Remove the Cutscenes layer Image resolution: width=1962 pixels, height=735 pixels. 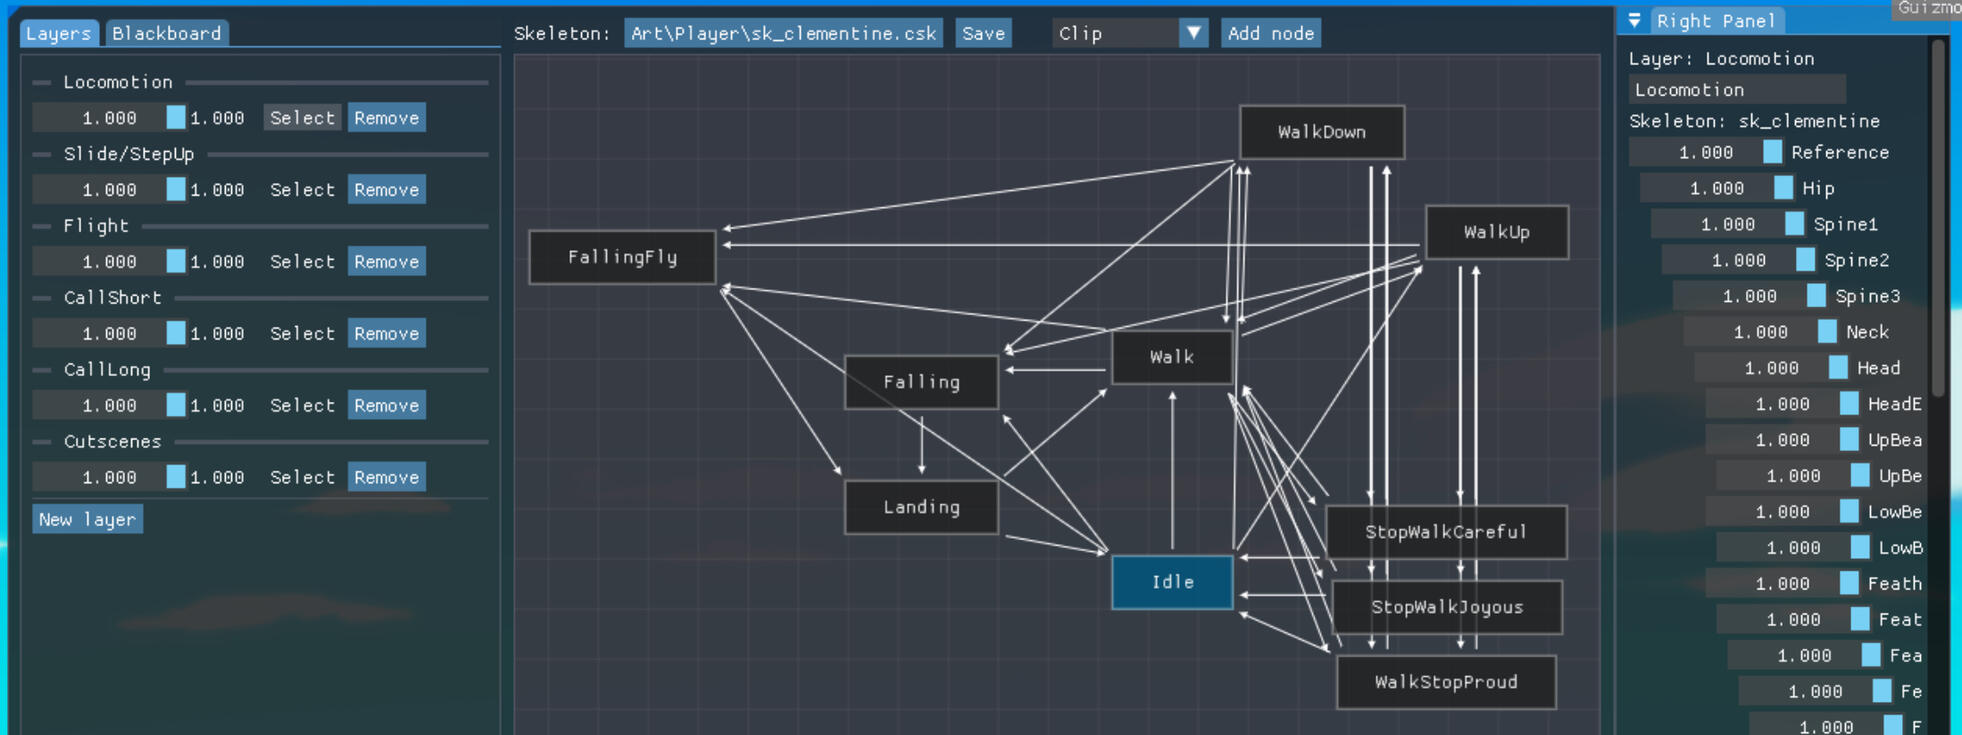tap(386, 477)
